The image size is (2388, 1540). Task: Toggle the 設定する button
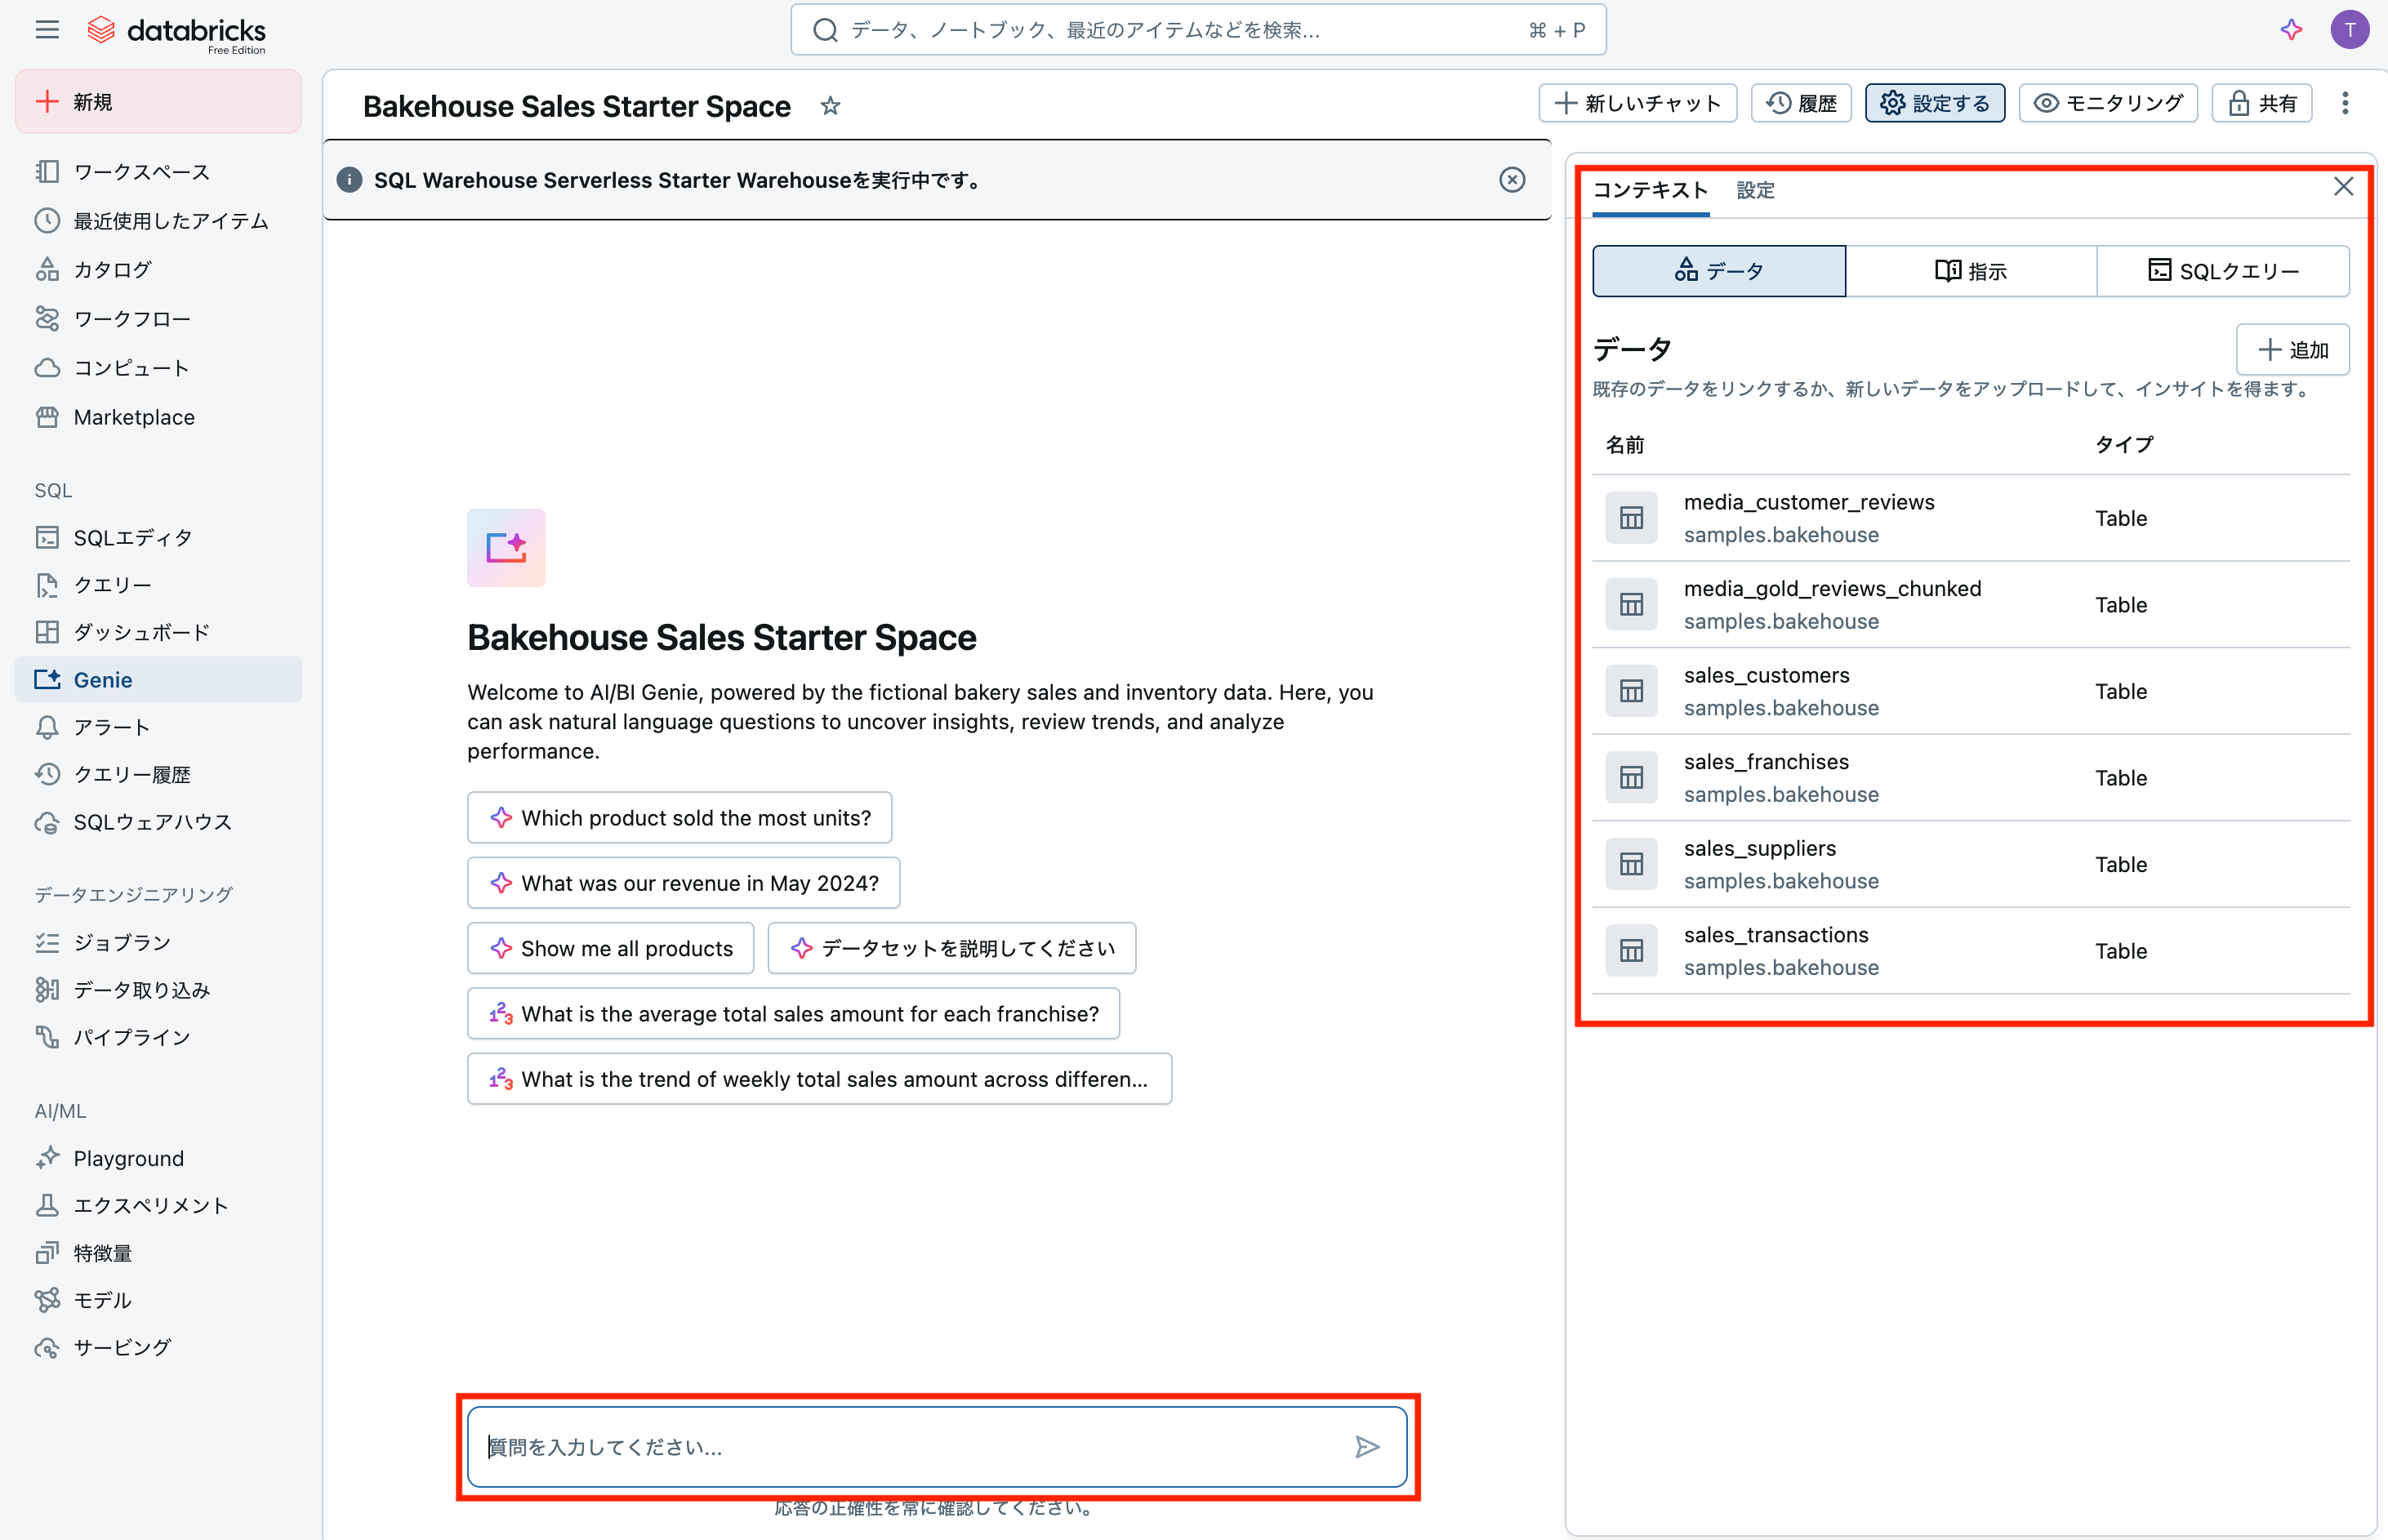coord(1934,103)
